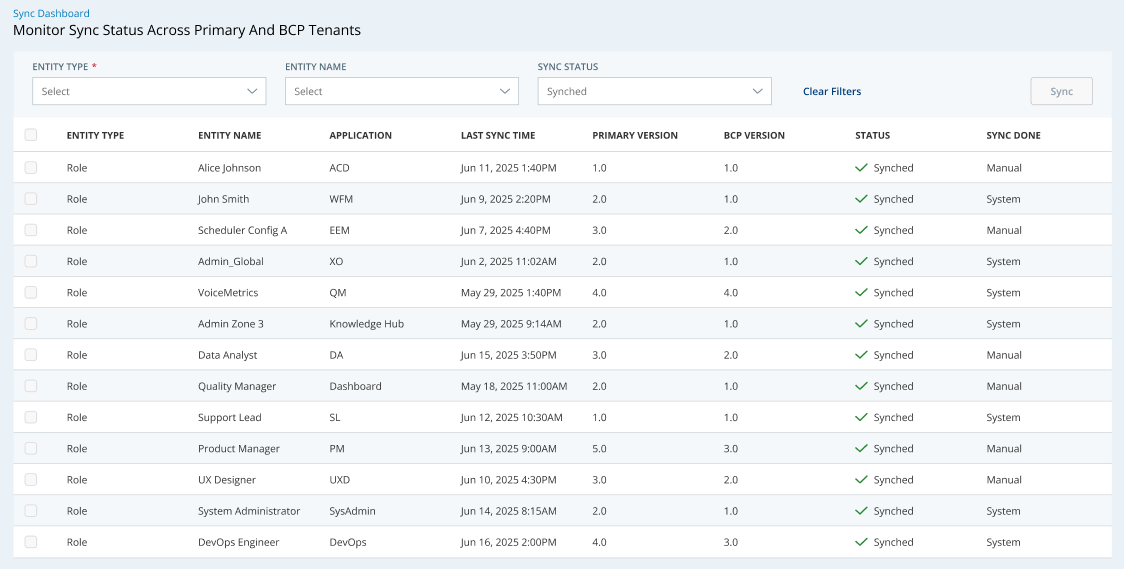Image resolution: width=1124 pixels, height=569 pixels.
Task: Toggle the select-all checkbox in table header
Action: tap(31, 135)
